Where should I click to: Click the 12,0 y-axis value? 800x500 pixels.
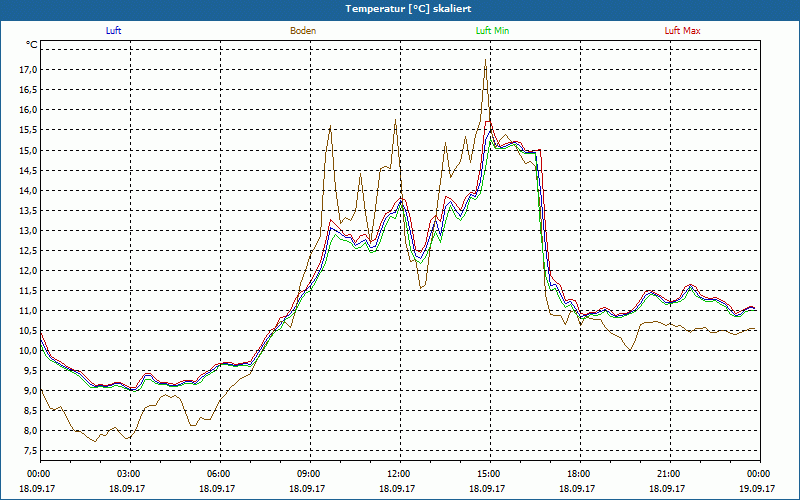[28, 271]
